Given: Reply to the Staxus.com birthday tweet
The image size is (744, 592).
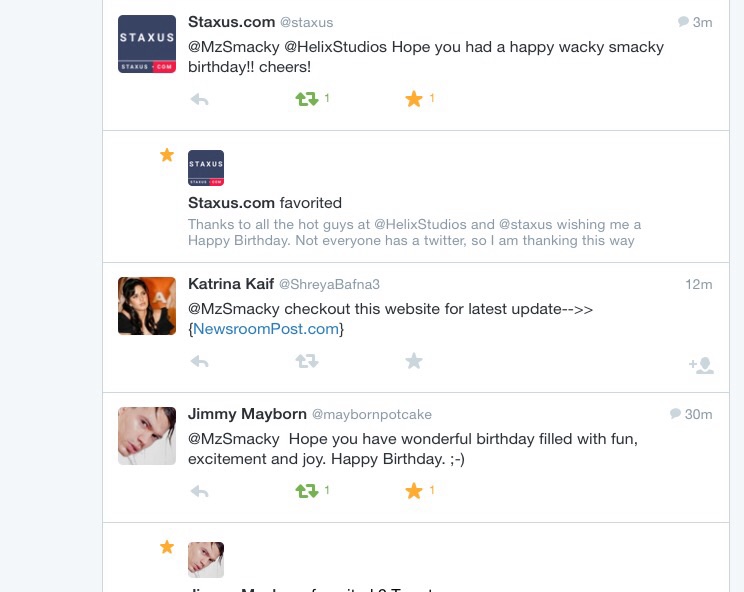Looking at the screenshot, I should click(x=199, y=100).
